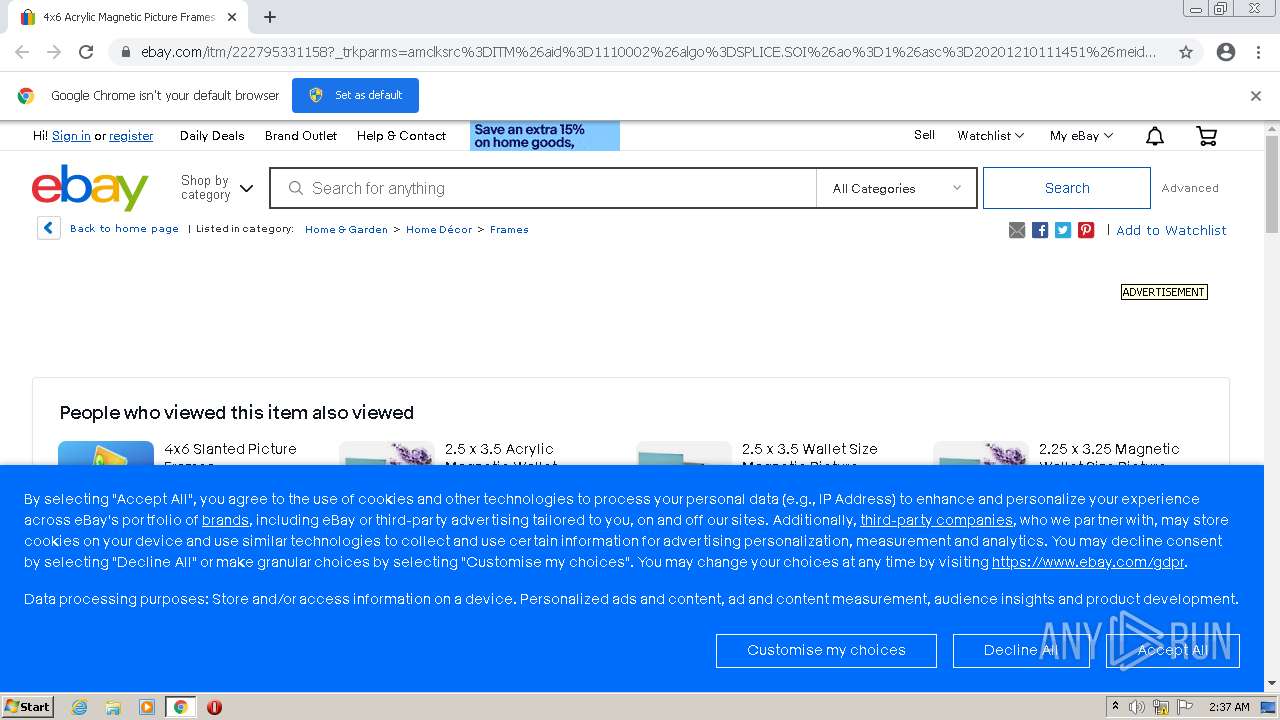Image resolution: width=1280 pixels, height=720 pixels.
Task: Navigate forward in browser
Action: pyautogui.click(x=54, y=52)
